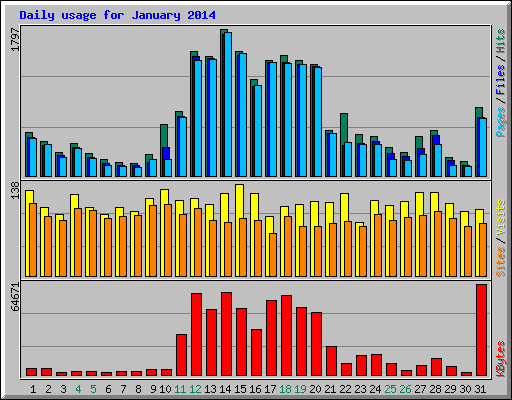
Task: Click day 18 label on the x-axis
Action: (285, 389)
